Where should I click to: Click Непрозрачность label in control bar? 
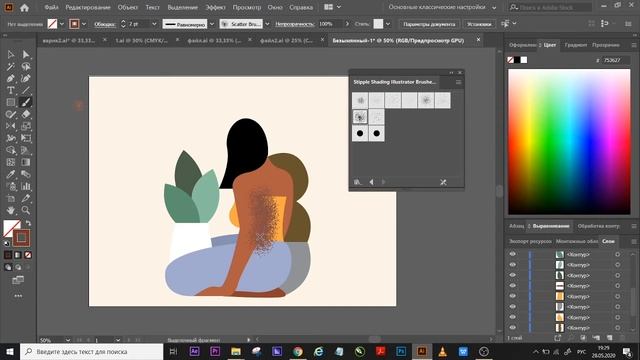coord(294,24)
